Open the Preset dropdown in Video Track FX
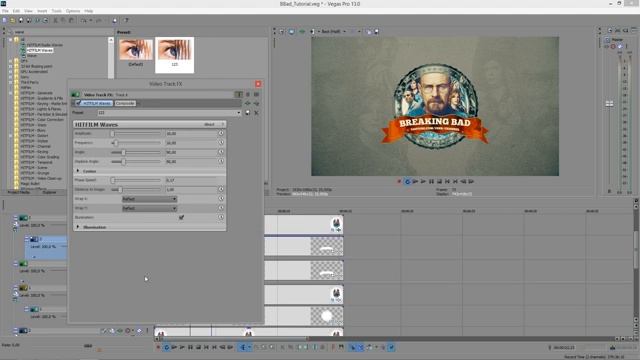Screen dimensions: 640x360 239,113
